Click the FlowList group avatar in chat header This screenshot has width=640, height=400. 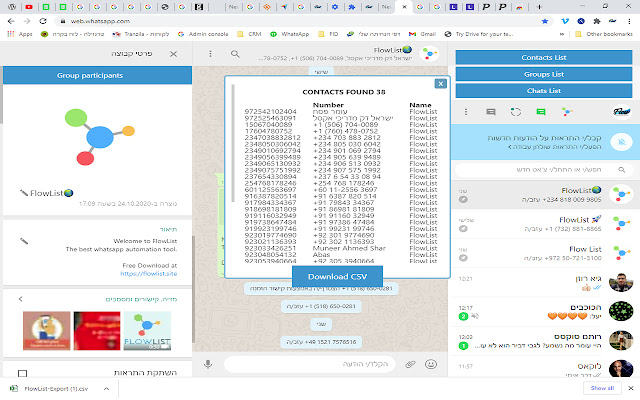click(429, 53)
